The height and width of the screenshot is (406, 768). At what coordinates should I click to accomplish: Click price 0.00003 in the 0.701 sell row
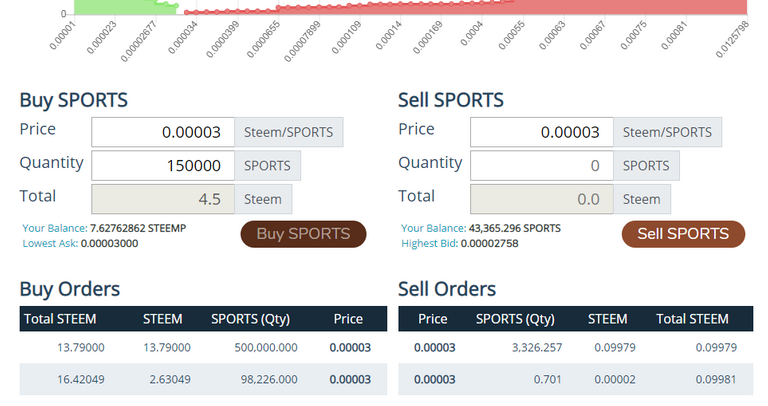pos(434,380)
